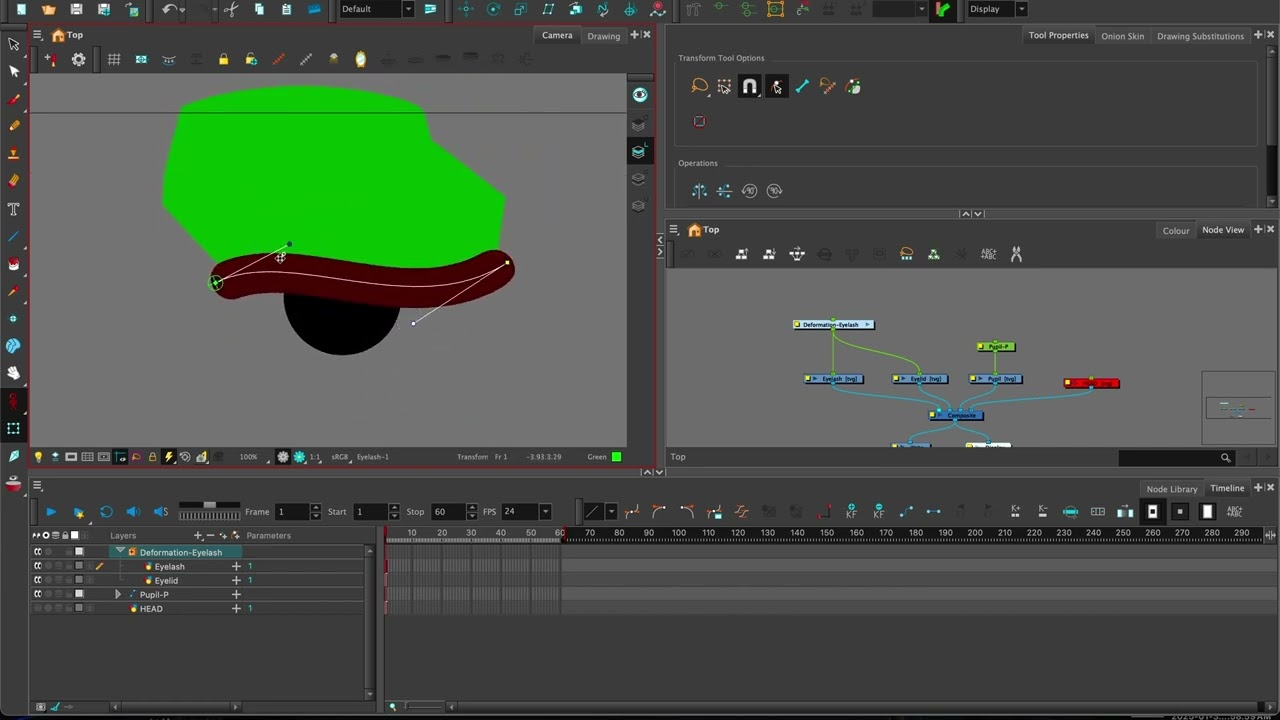The image size is (1280, 720).
Task: Click the New Scene icon in top toolbar
Action: tap(21, 9)
